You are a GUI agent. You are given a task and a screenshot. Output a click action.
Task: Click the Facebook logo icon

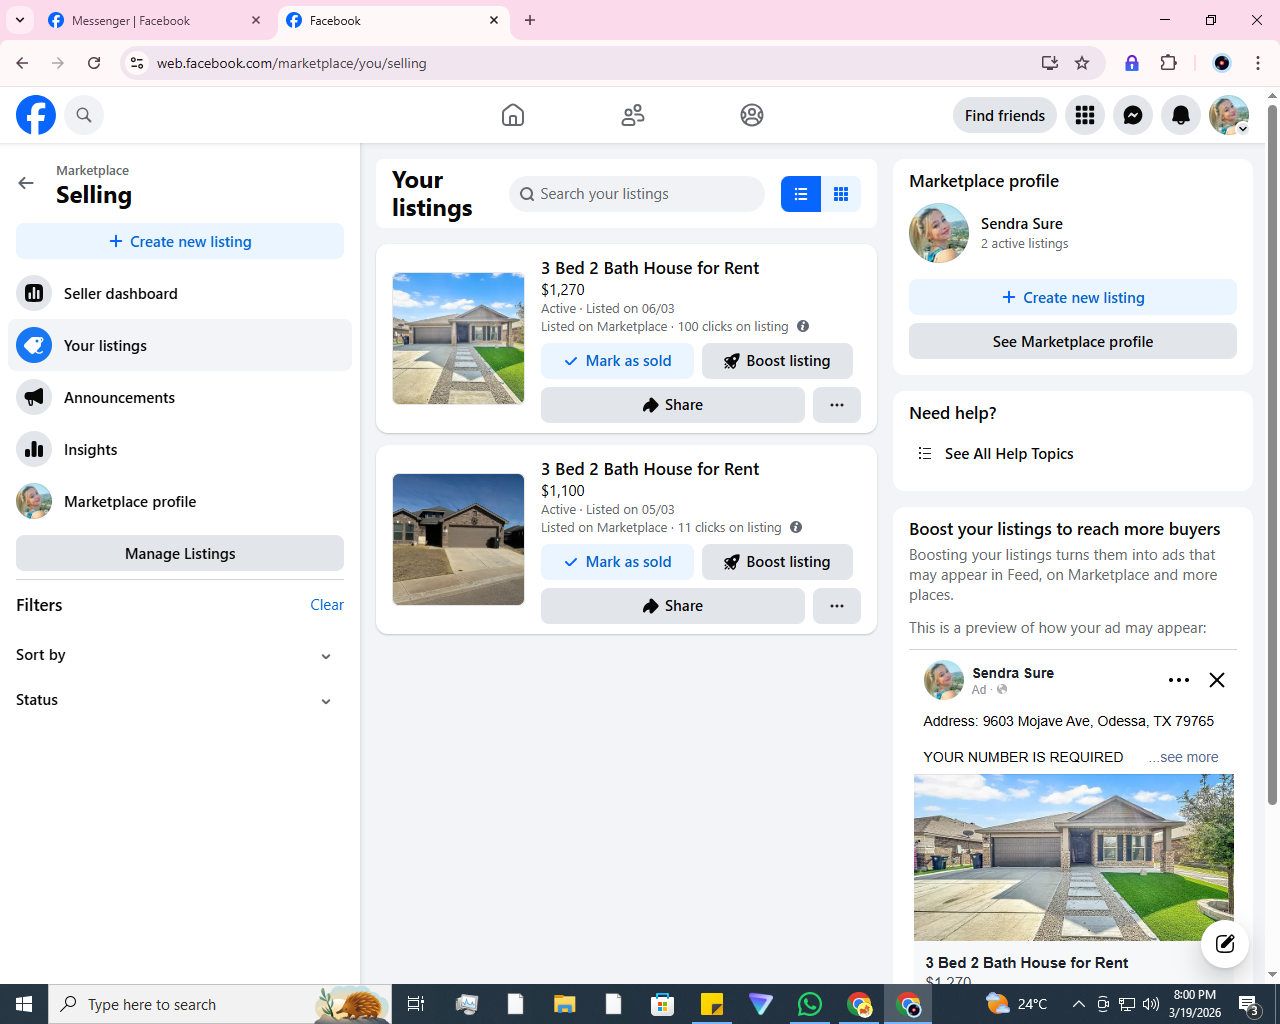pyautogui.click(x=36, y=115)
